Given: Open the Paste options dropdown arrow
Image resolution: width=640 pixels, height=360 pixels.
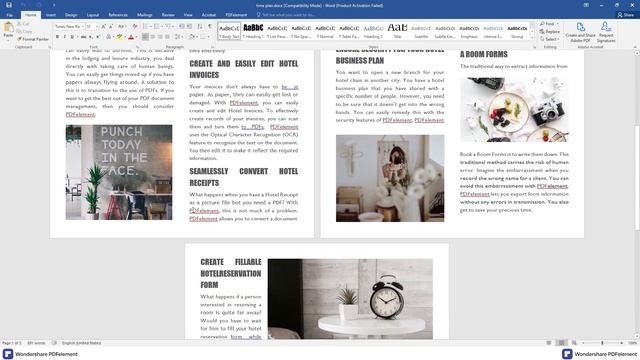Looking at the screenshot, I should pos(8,41).
